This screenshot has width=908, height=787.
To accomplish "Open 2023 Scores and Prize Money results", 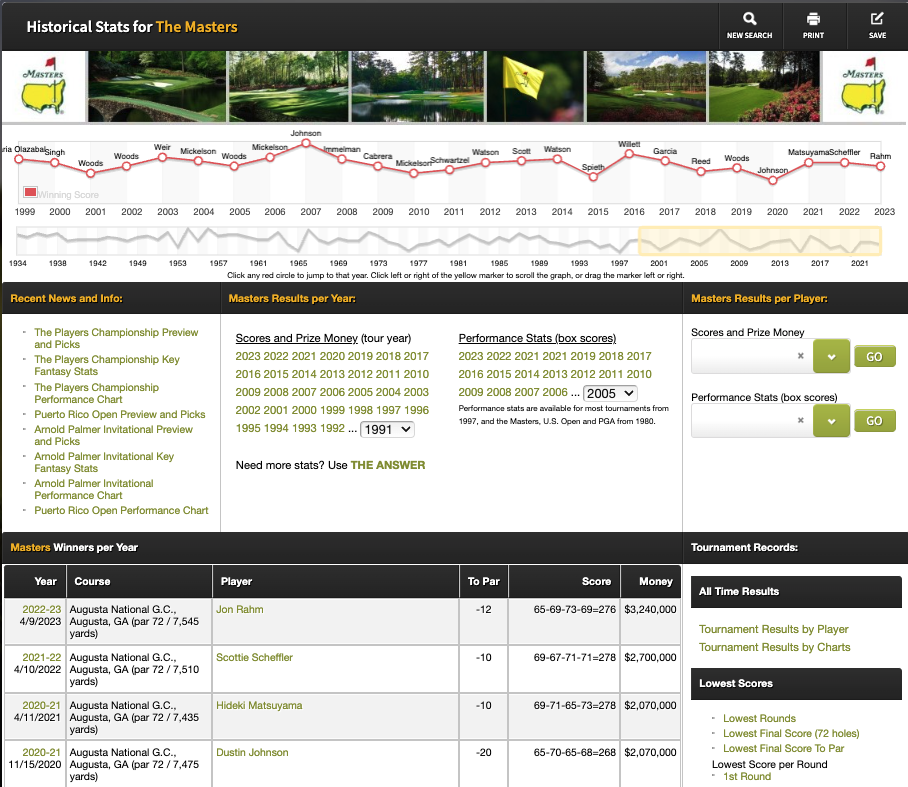I will [248, 356].
